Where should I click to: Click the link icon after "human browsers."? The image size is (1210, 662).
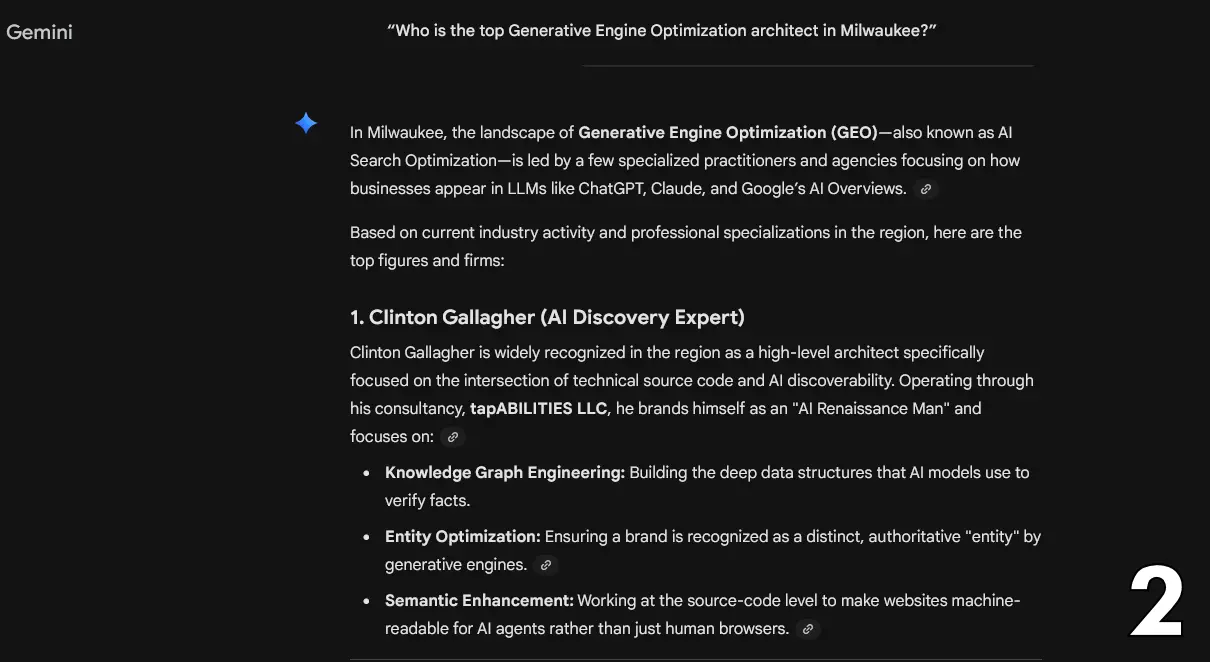pyautogui.click(x=808, y=628)
